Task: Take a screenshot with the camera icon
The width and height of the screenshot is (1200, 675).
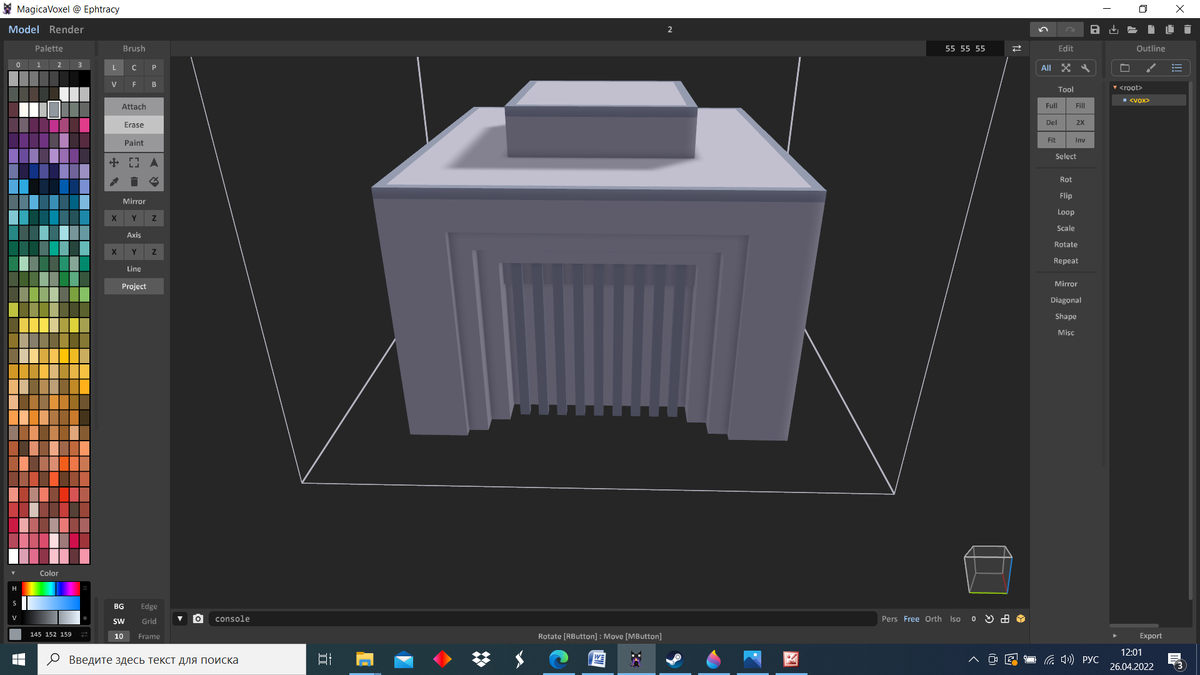Action: (198, 619)
